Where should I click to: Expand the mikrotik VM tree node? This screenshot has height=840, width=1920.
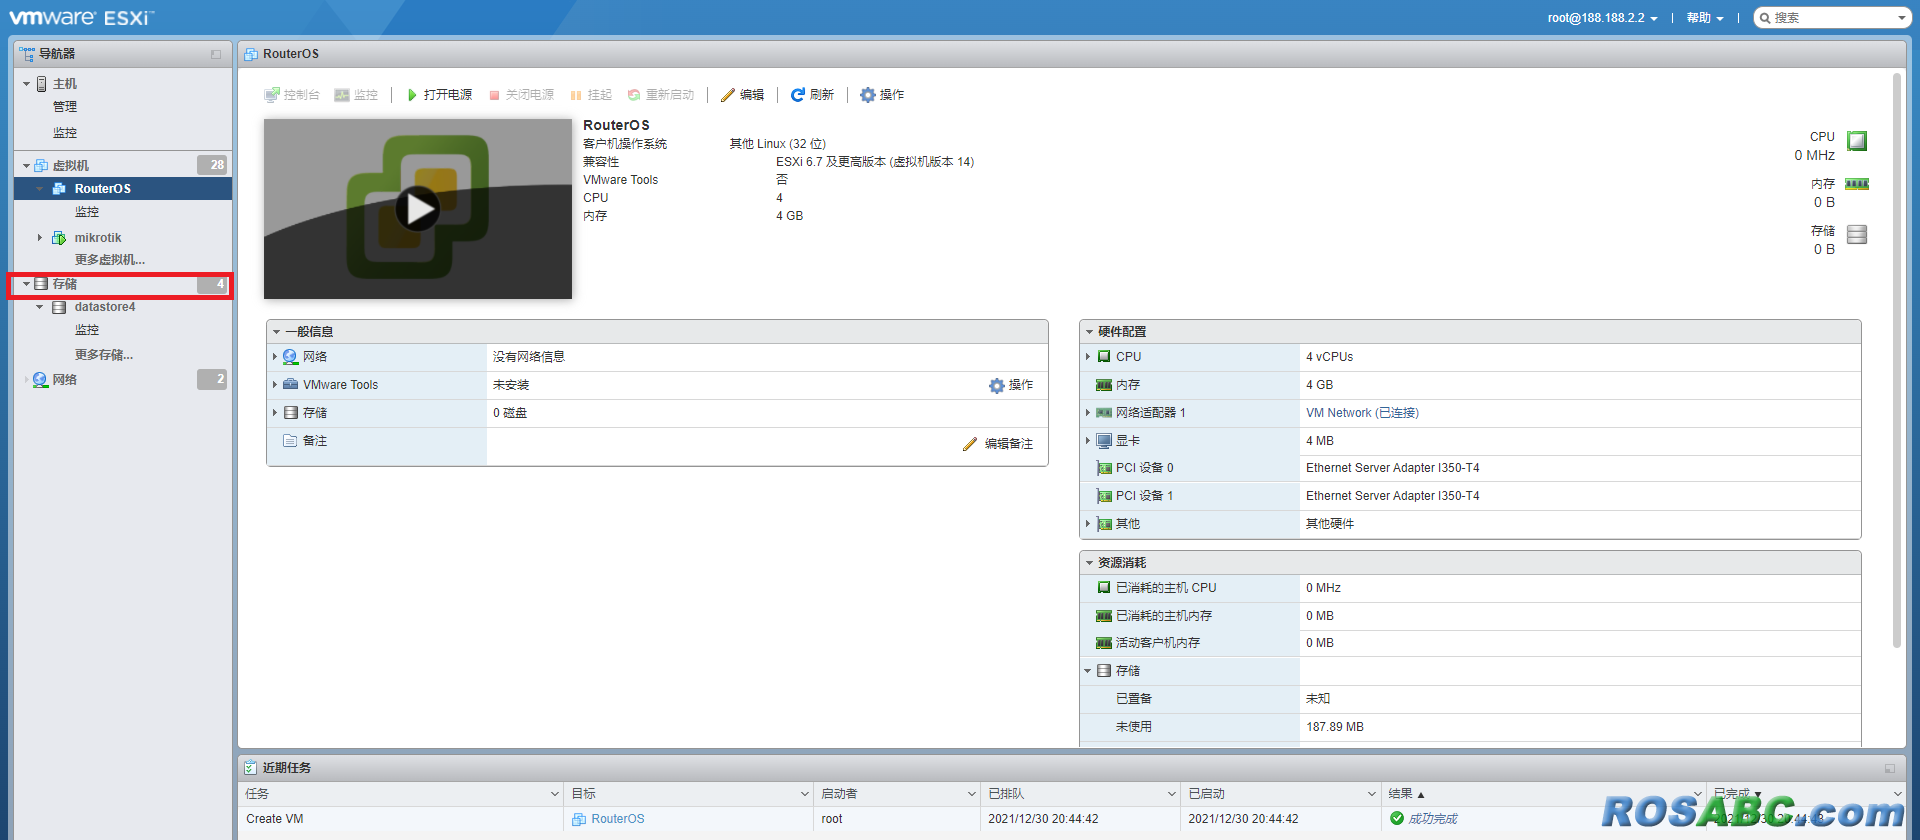(x=40, y=238)
